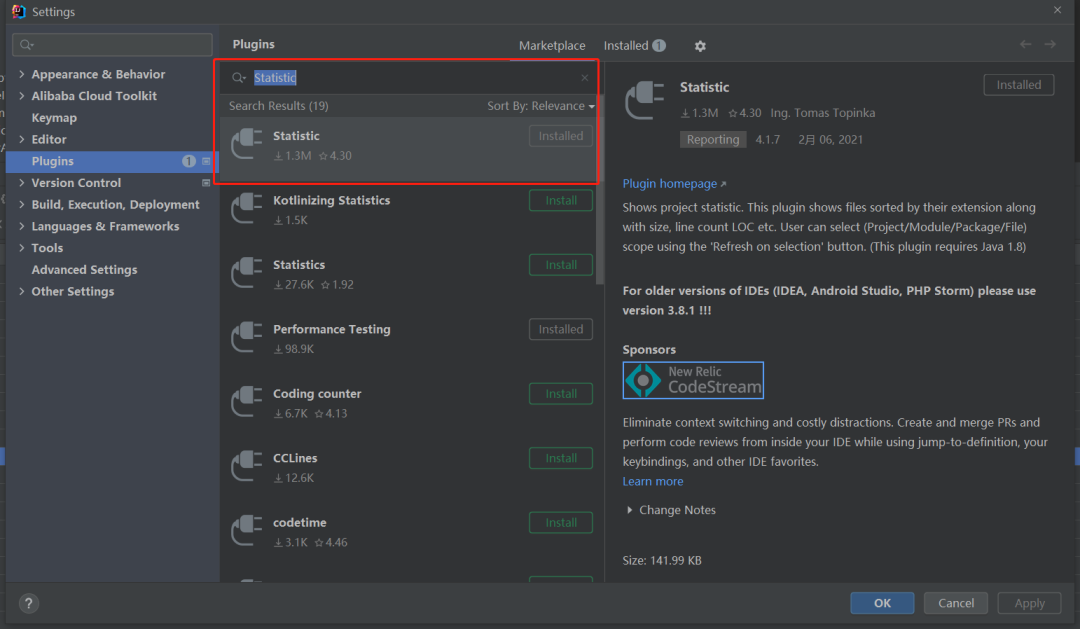
Task: Click the plugin list vertical scrollbar
Action: tap(600, 201)
